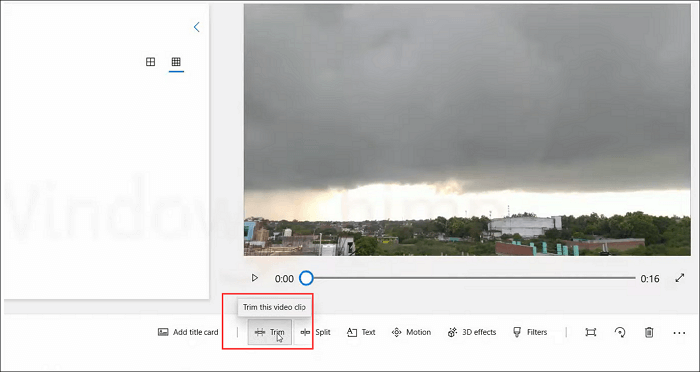
Task: Switch library to medium grid view
Action: [x=150, y=62]
